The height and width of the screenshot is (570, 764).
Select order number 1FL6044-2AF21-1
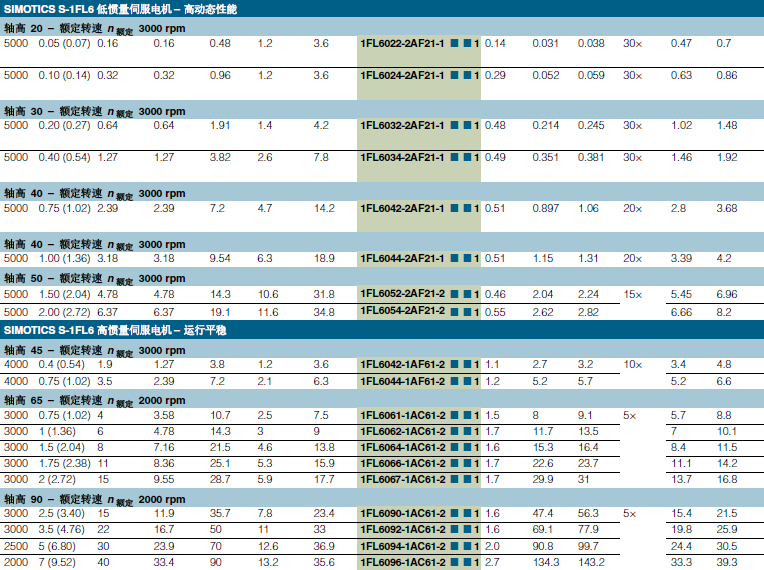tap(402, 259)
